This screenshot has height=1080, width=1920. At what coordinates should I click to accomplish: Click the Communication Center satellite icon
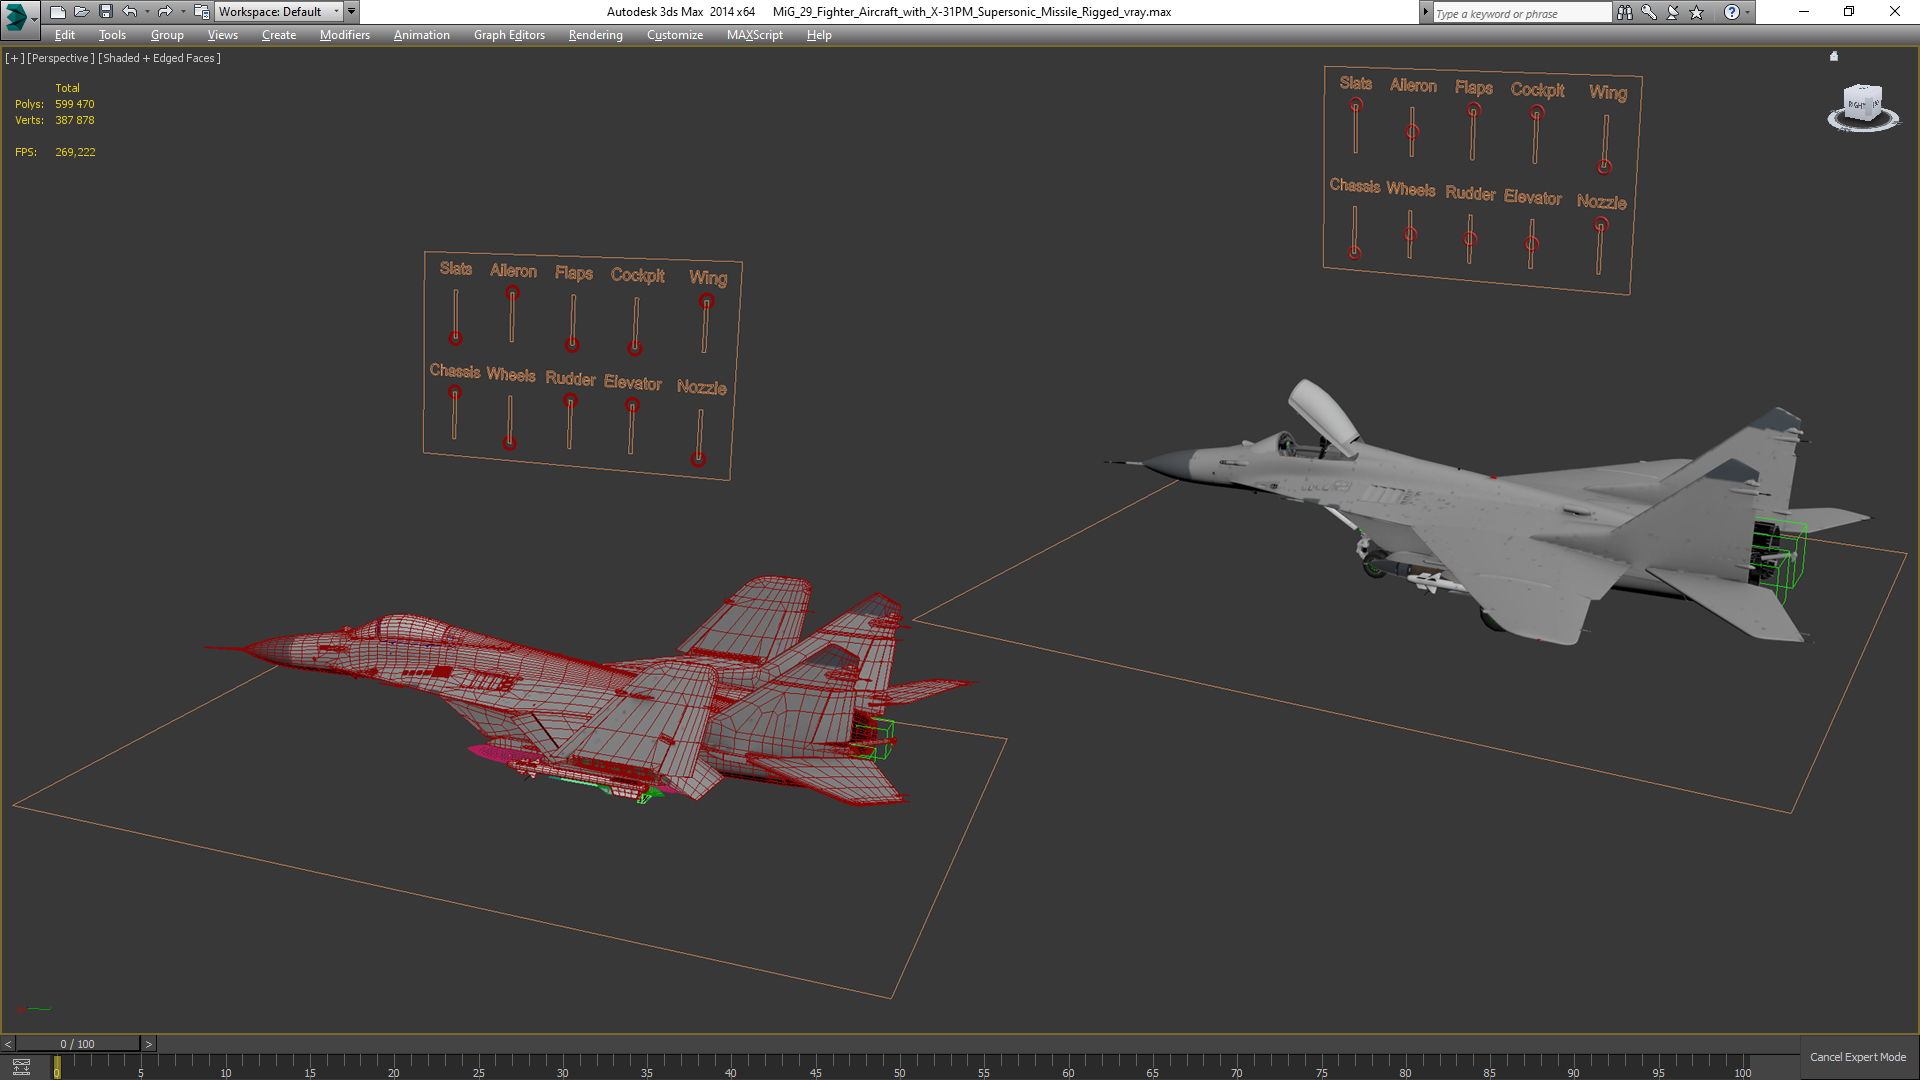tap(1673, 12)
